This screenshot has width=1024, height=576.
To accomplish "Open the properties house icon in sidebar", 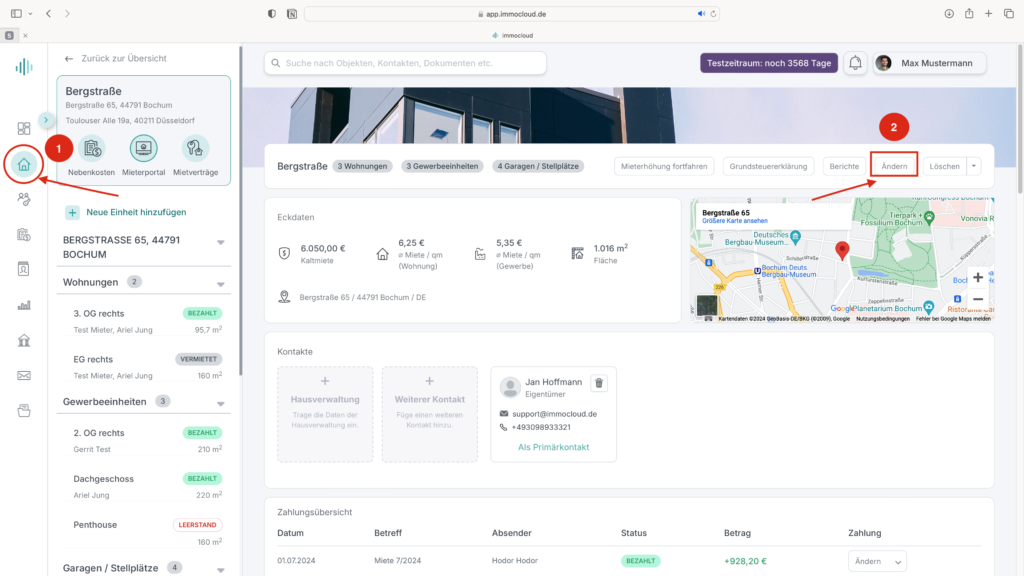I will [x=24, y=165].
